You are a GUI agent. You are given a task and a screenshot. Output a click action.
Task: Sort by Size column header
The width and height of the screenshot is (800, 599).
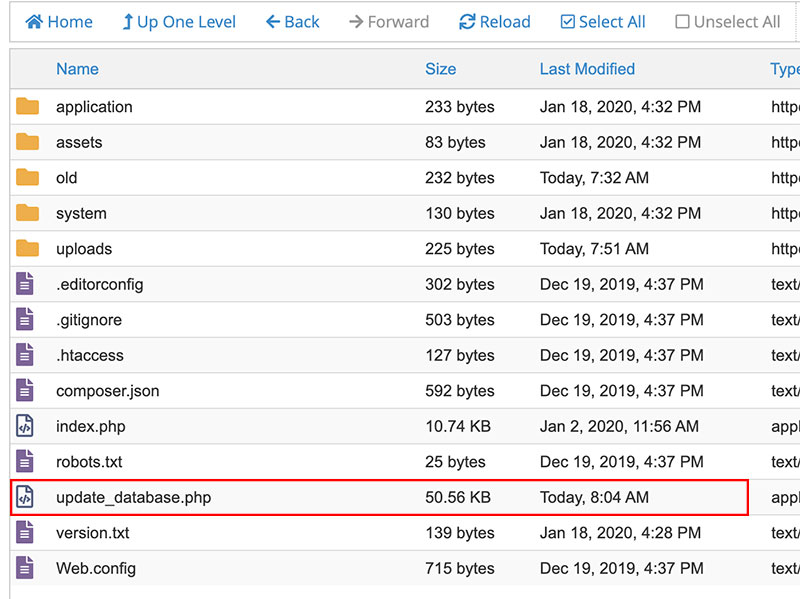(440, 69)
